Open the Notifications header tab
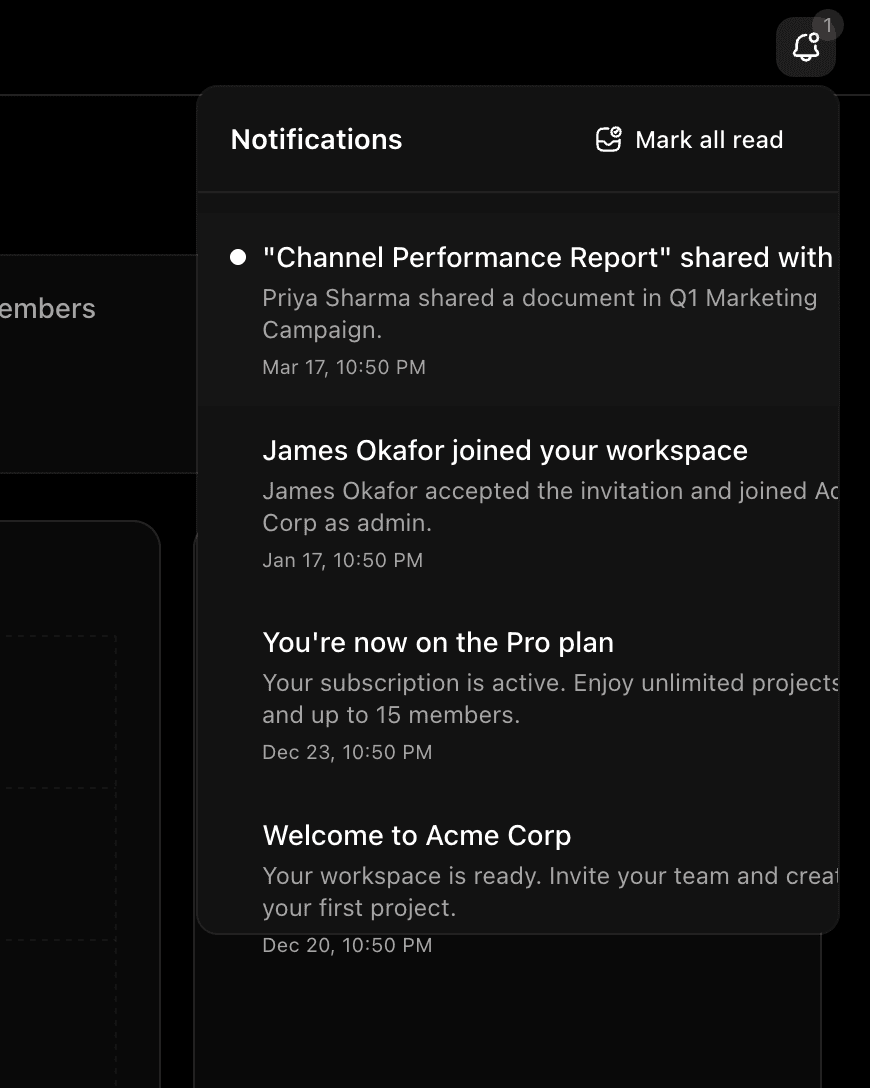The width and height of the screenshot is (870, 1088). (x=316, y=139)
